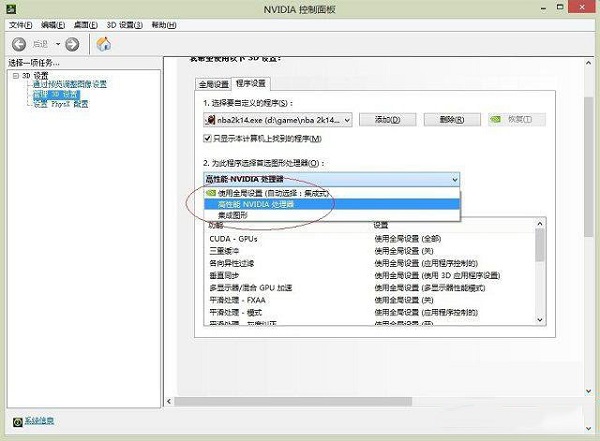
Task: Choose 高性能 NVIDIA 处理器 option
Action: [331, 204]
